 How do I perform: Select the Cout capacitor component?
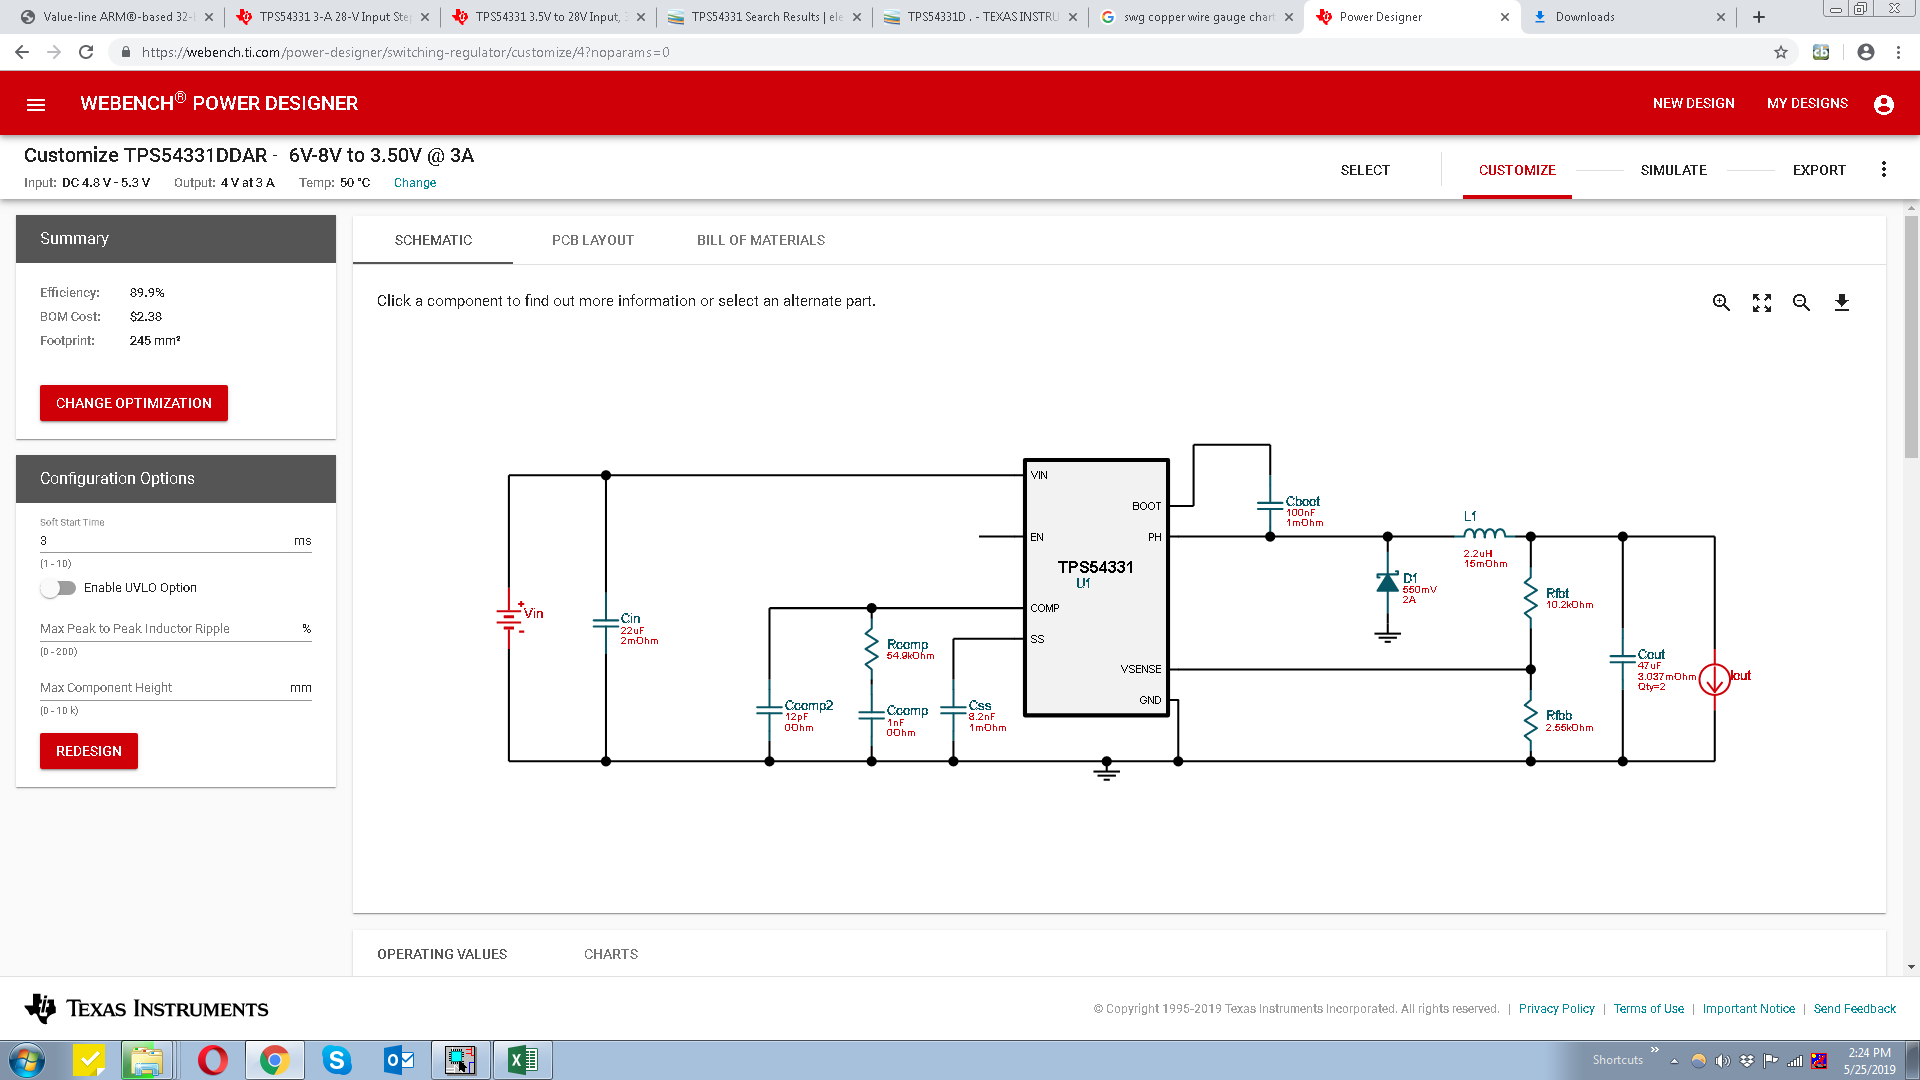tap(1623, 660)
